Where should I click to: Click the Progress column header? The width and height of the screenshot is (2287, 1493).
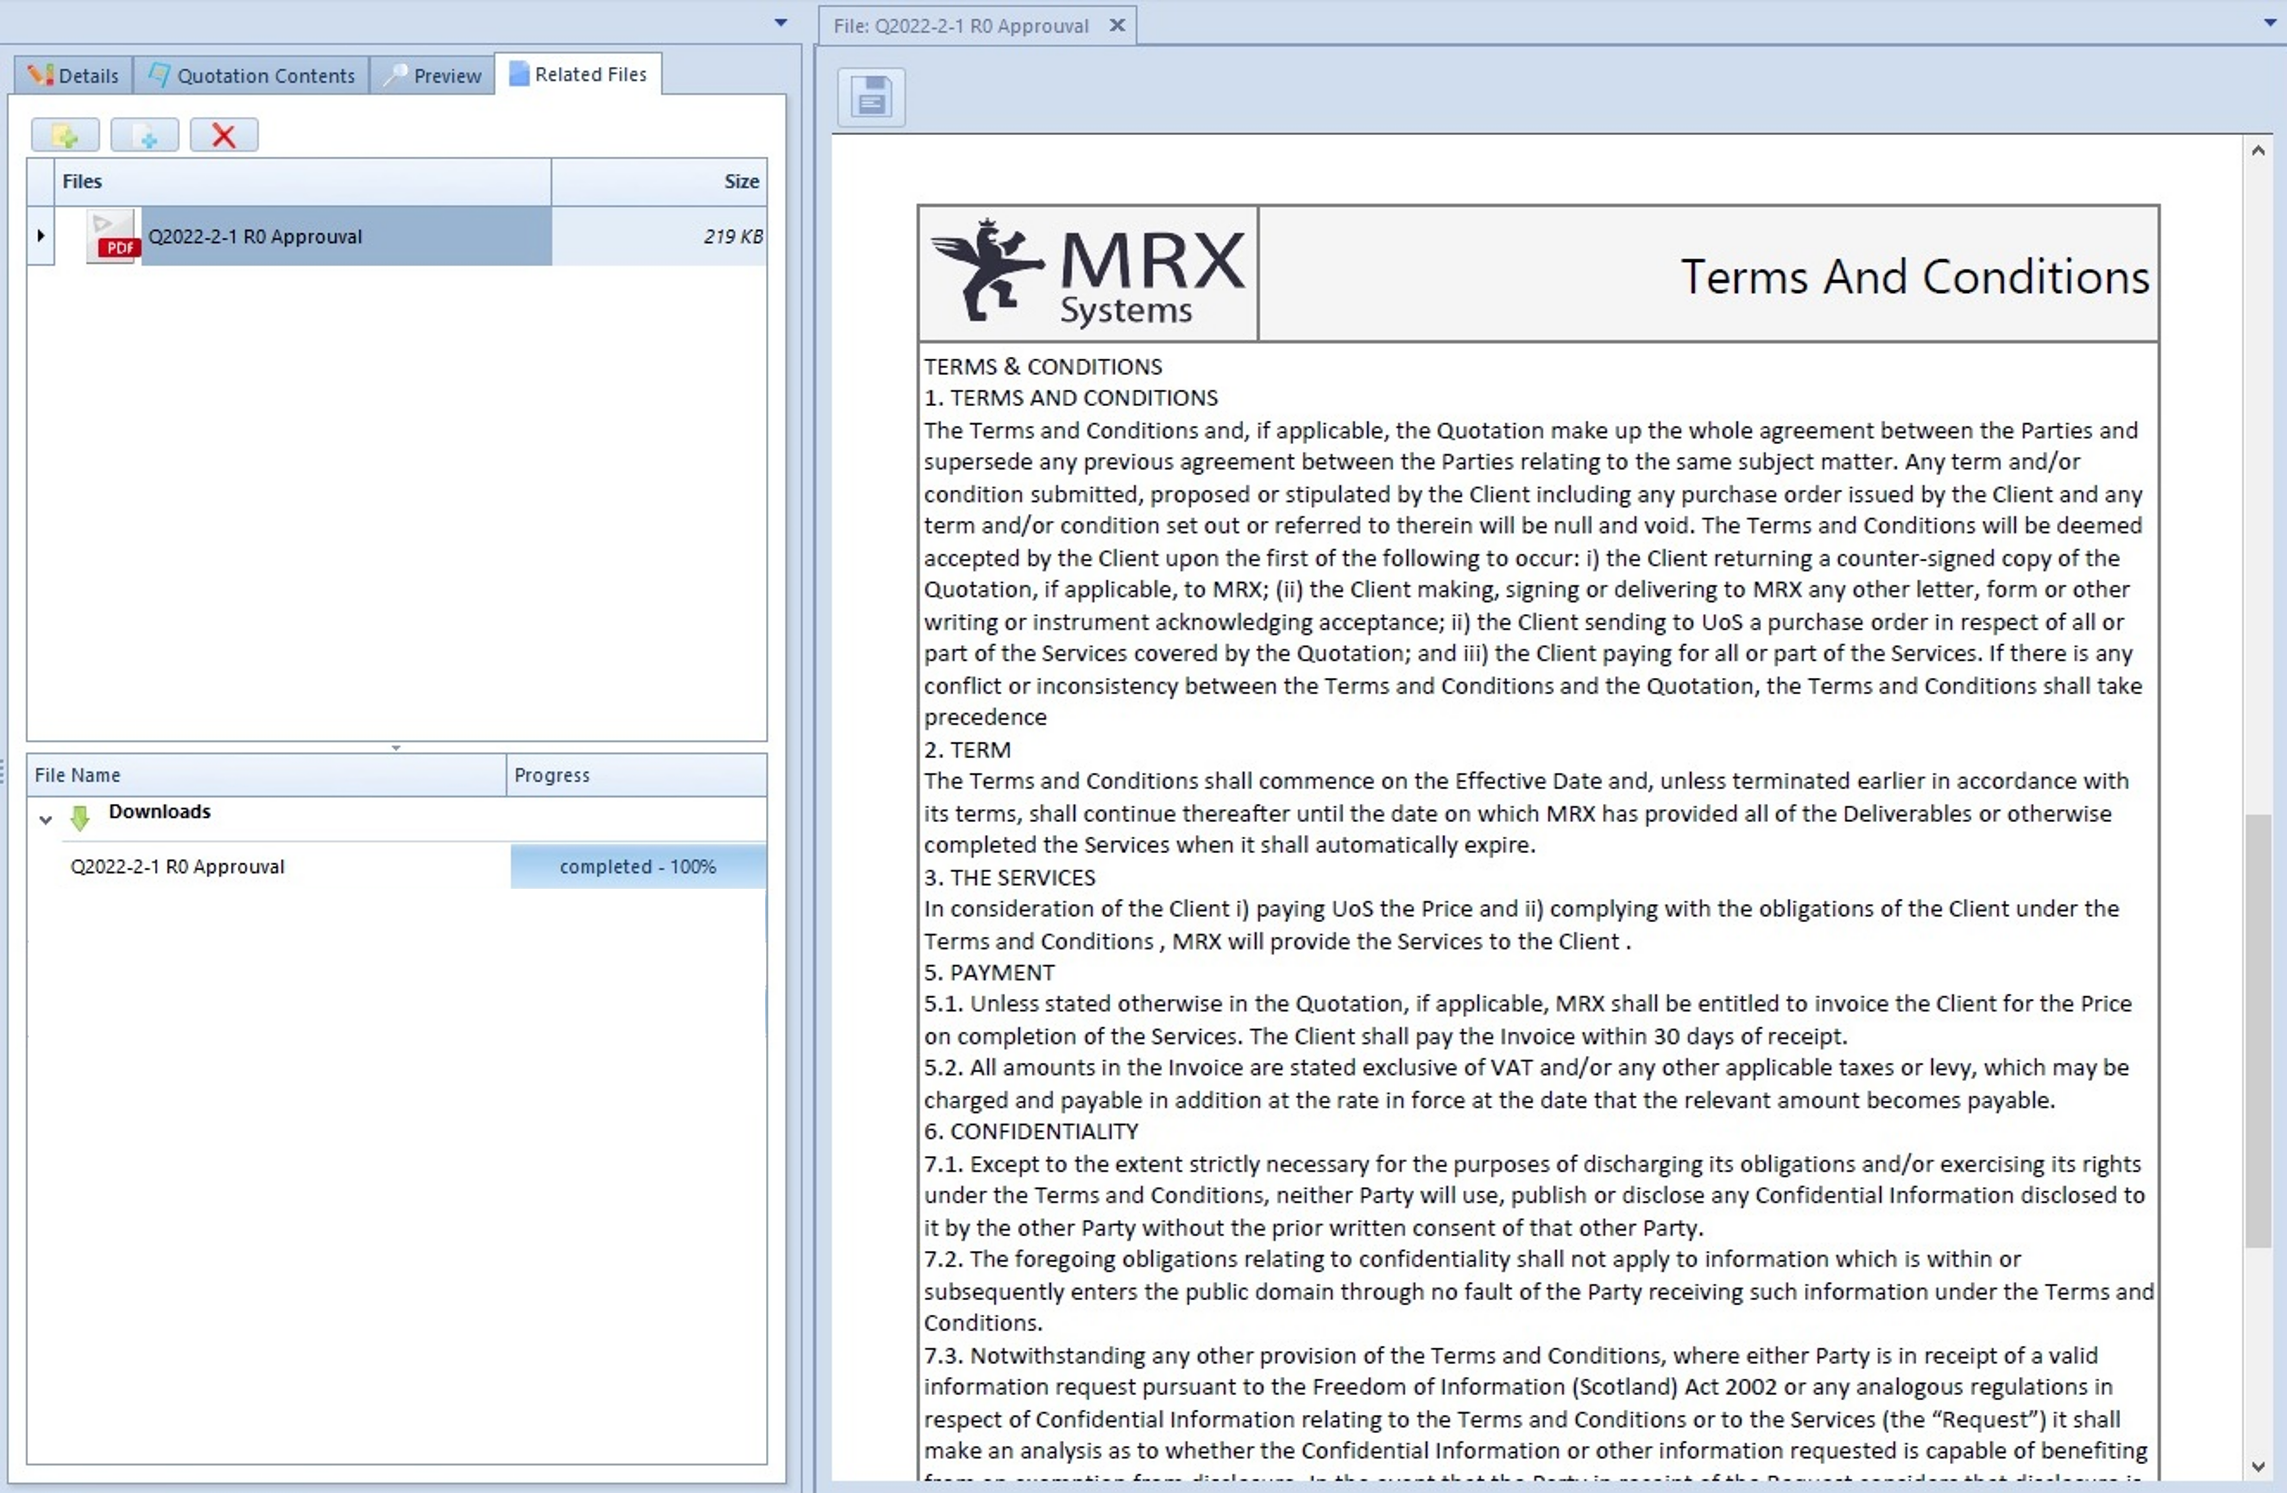tap(637, 775)
